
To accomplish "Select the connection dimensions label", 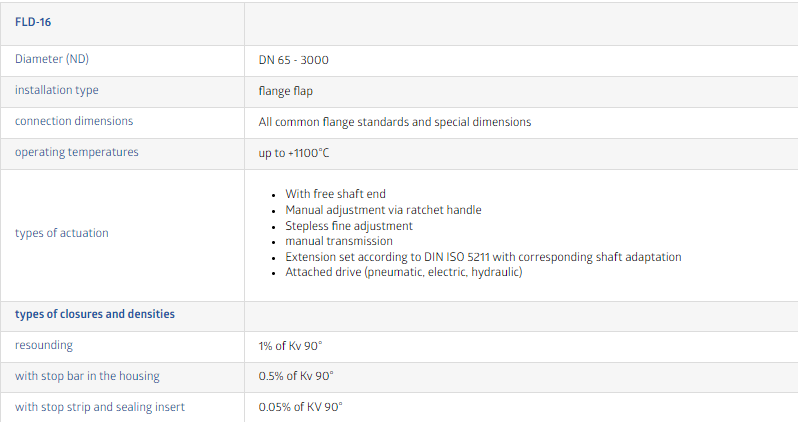I will pos(74,122).
